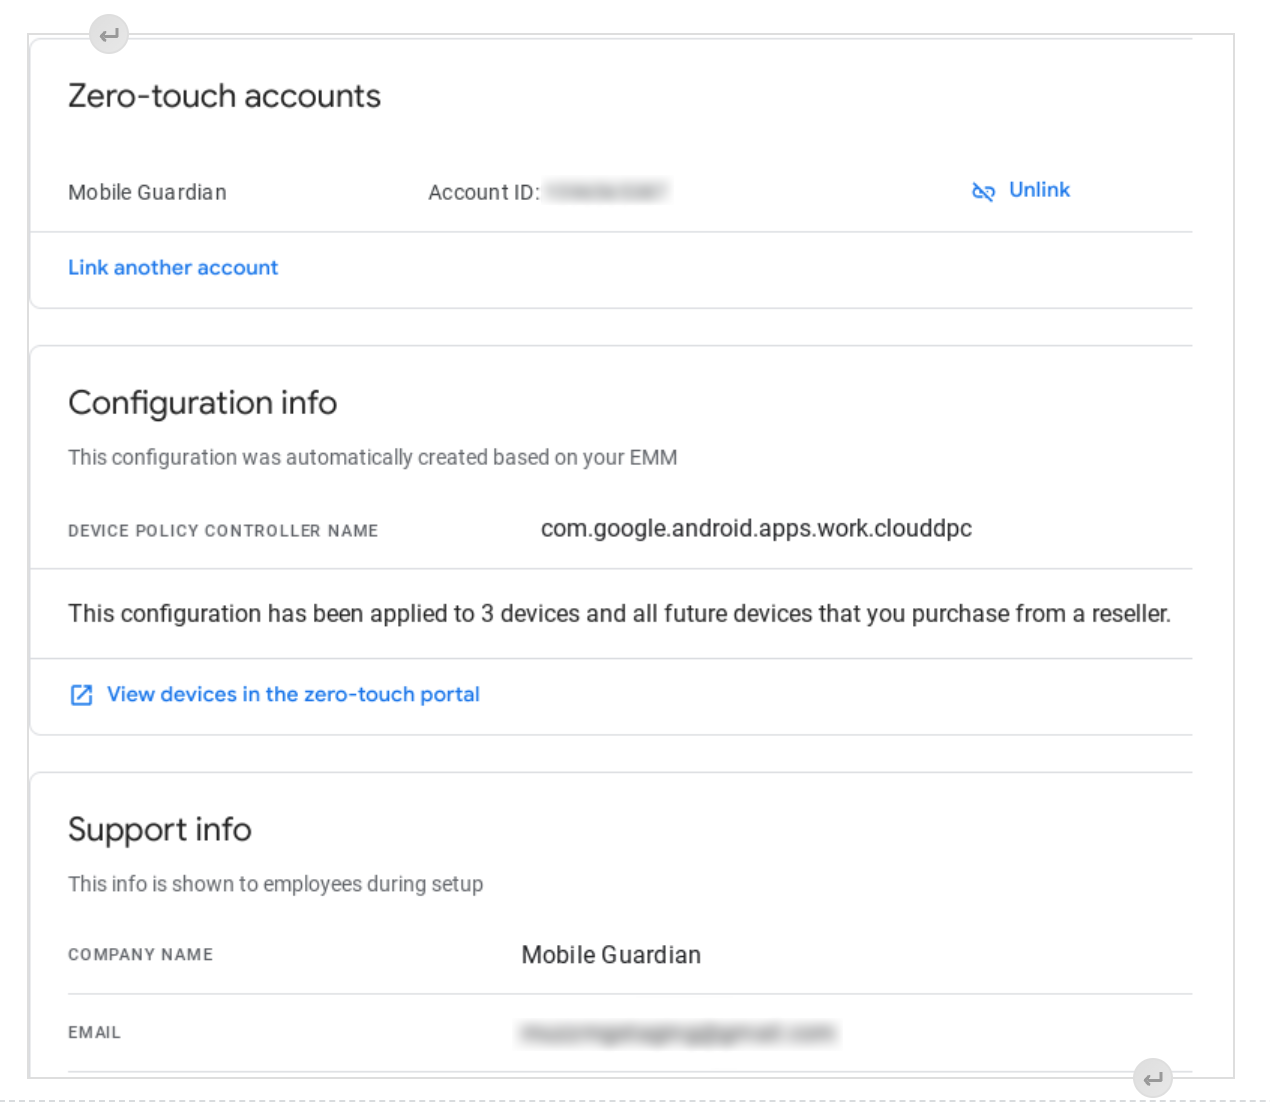Unlink the Mobile Guardian account via Unlink text
This screenshot has height=1106, width=1270.
[x=1039, y=190]
